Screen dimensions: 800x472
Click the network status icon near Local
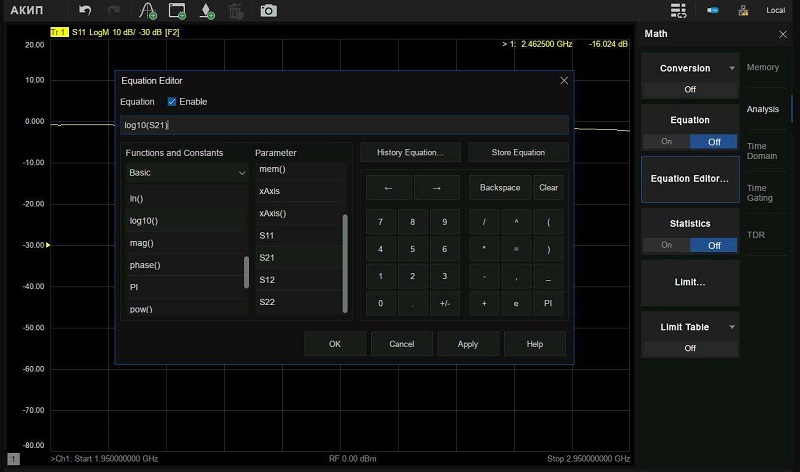744,11
